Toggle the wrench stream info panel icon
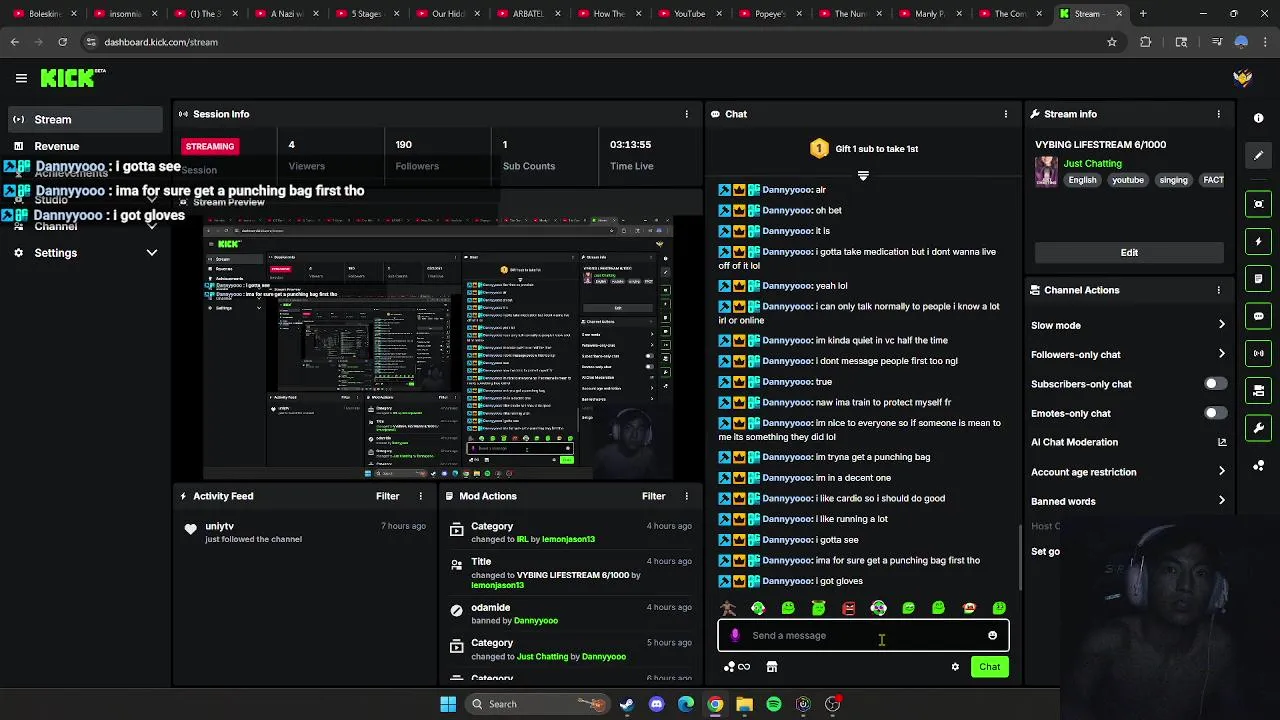 (1258, 428)
